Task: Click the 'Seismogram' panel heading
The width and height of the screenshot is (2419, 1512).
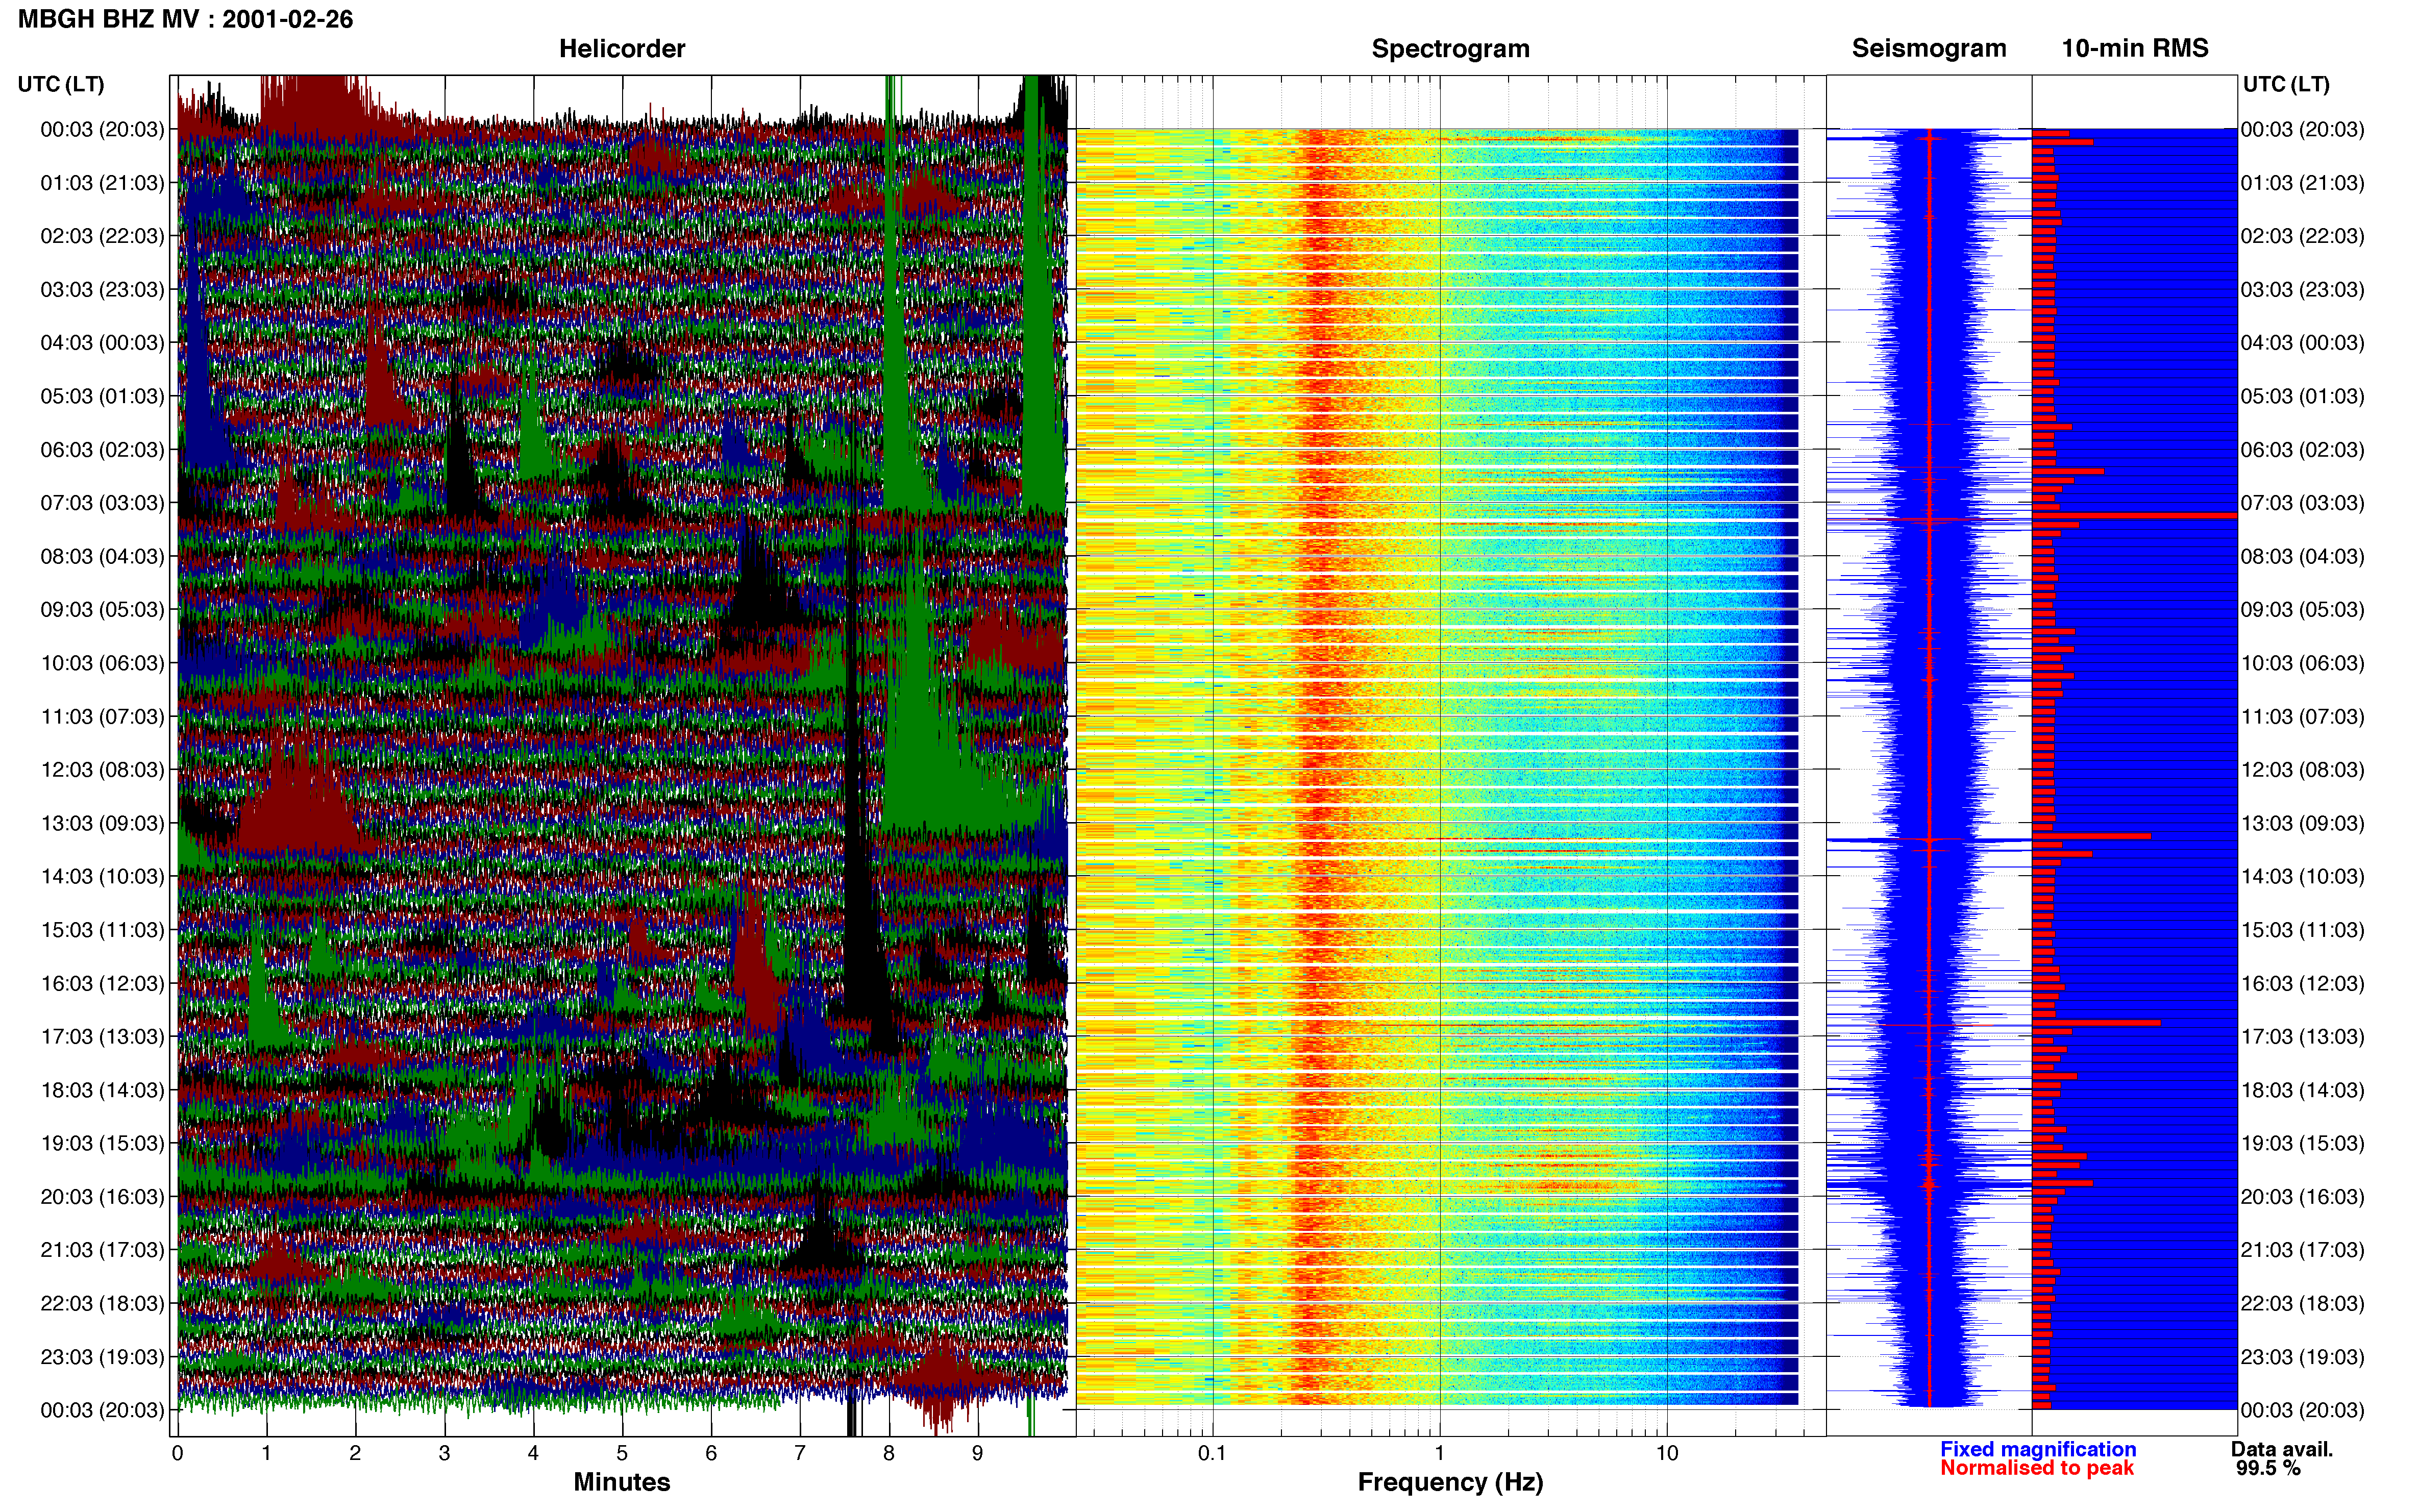Action: tap(1928, 48)
